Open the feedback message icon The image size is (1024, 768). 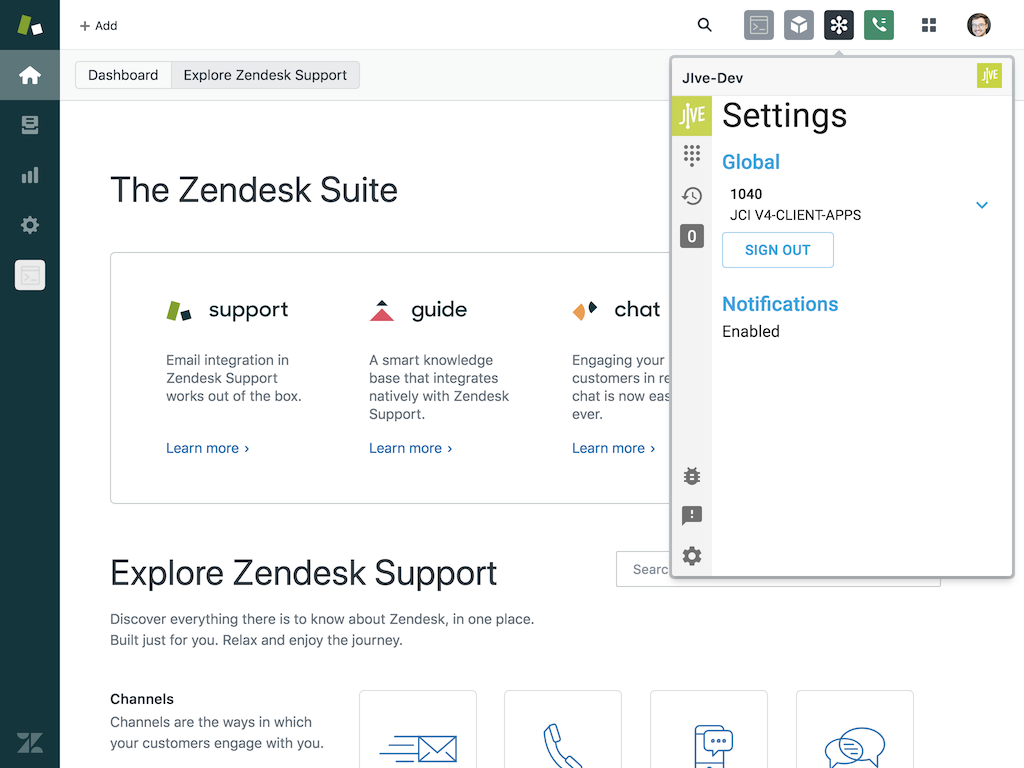692,516
